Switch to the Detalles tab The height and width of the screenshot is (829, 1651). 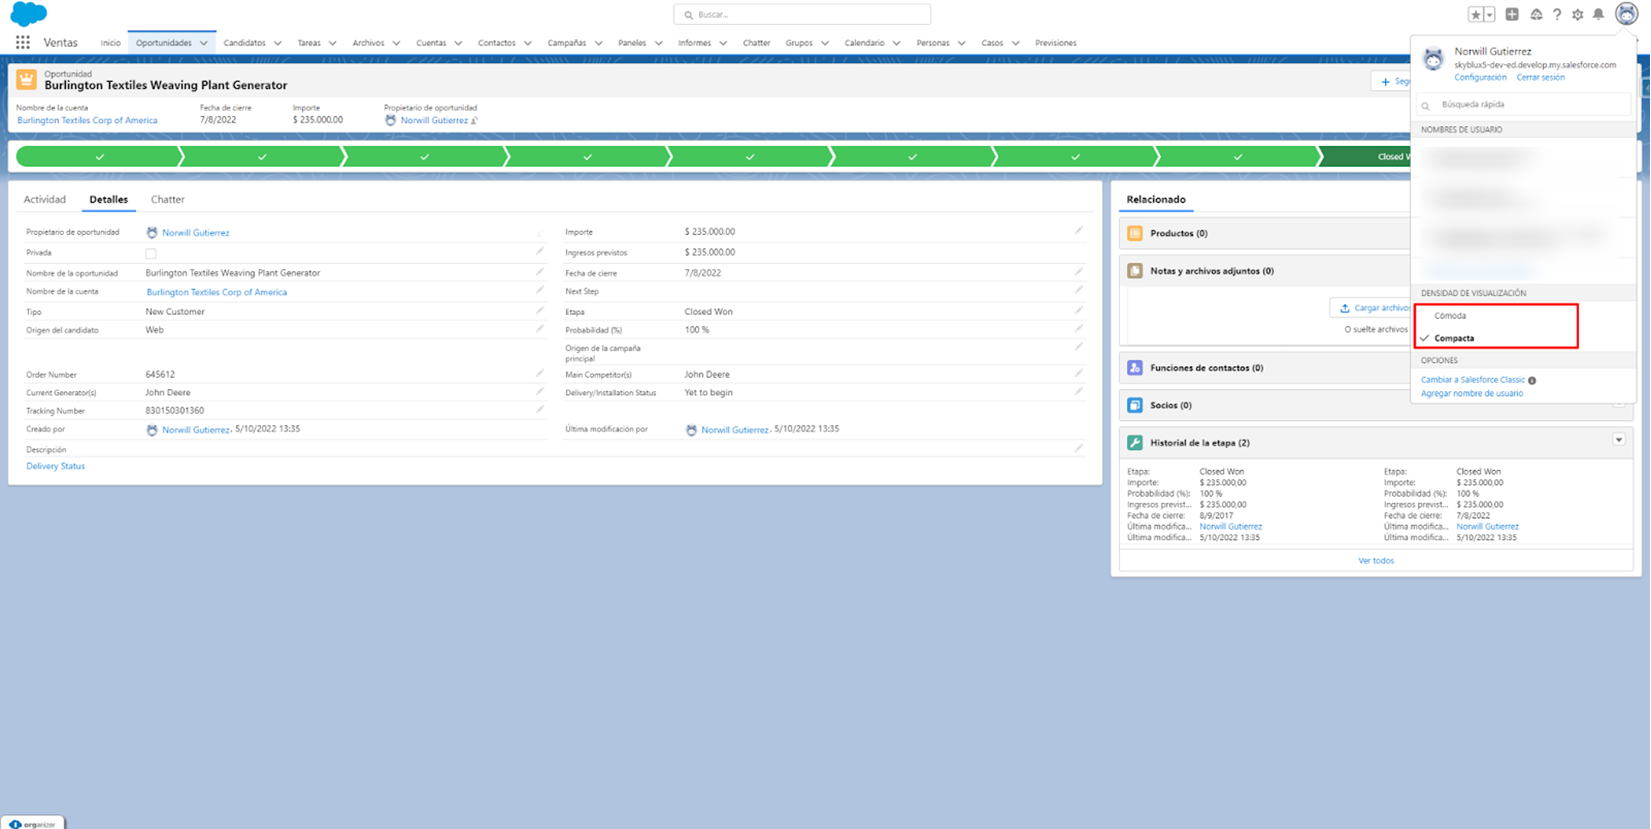(x=109, y=199)
